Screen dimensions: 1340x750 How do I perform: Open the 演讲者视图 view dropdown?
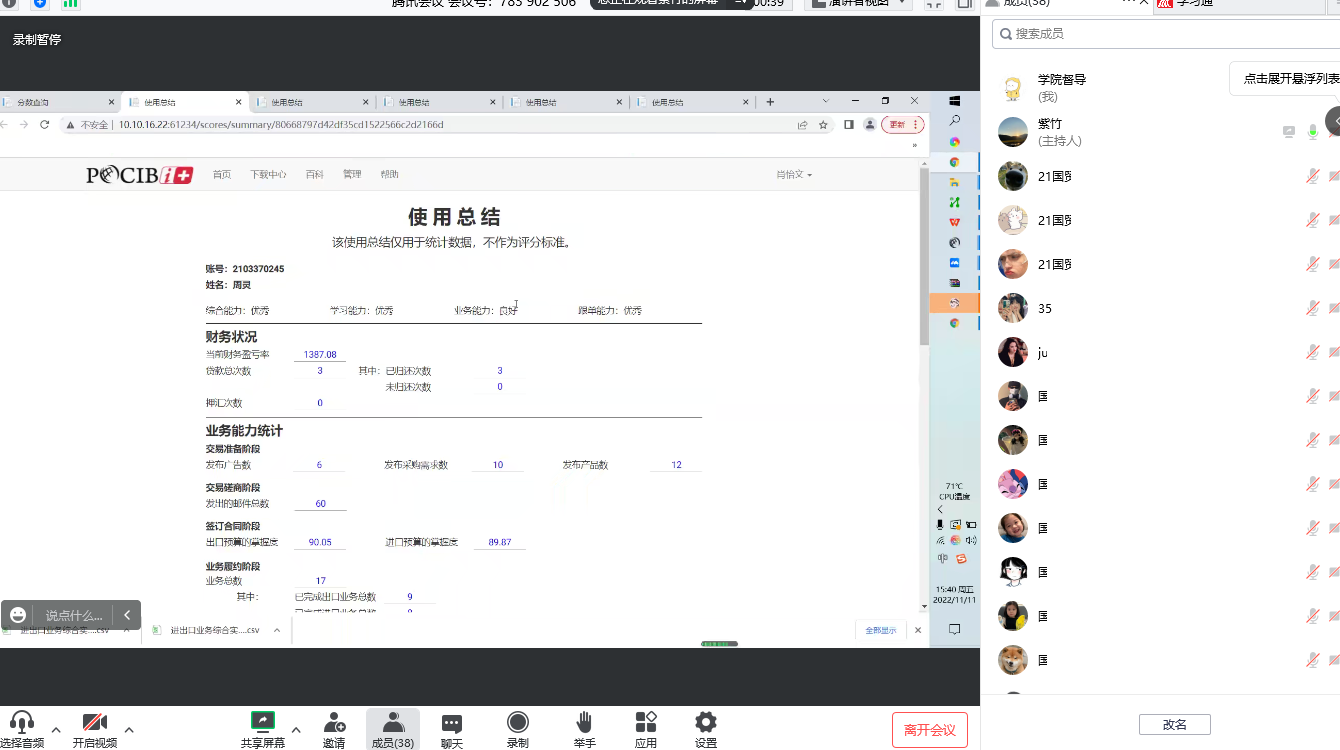(x=858, y=3)
